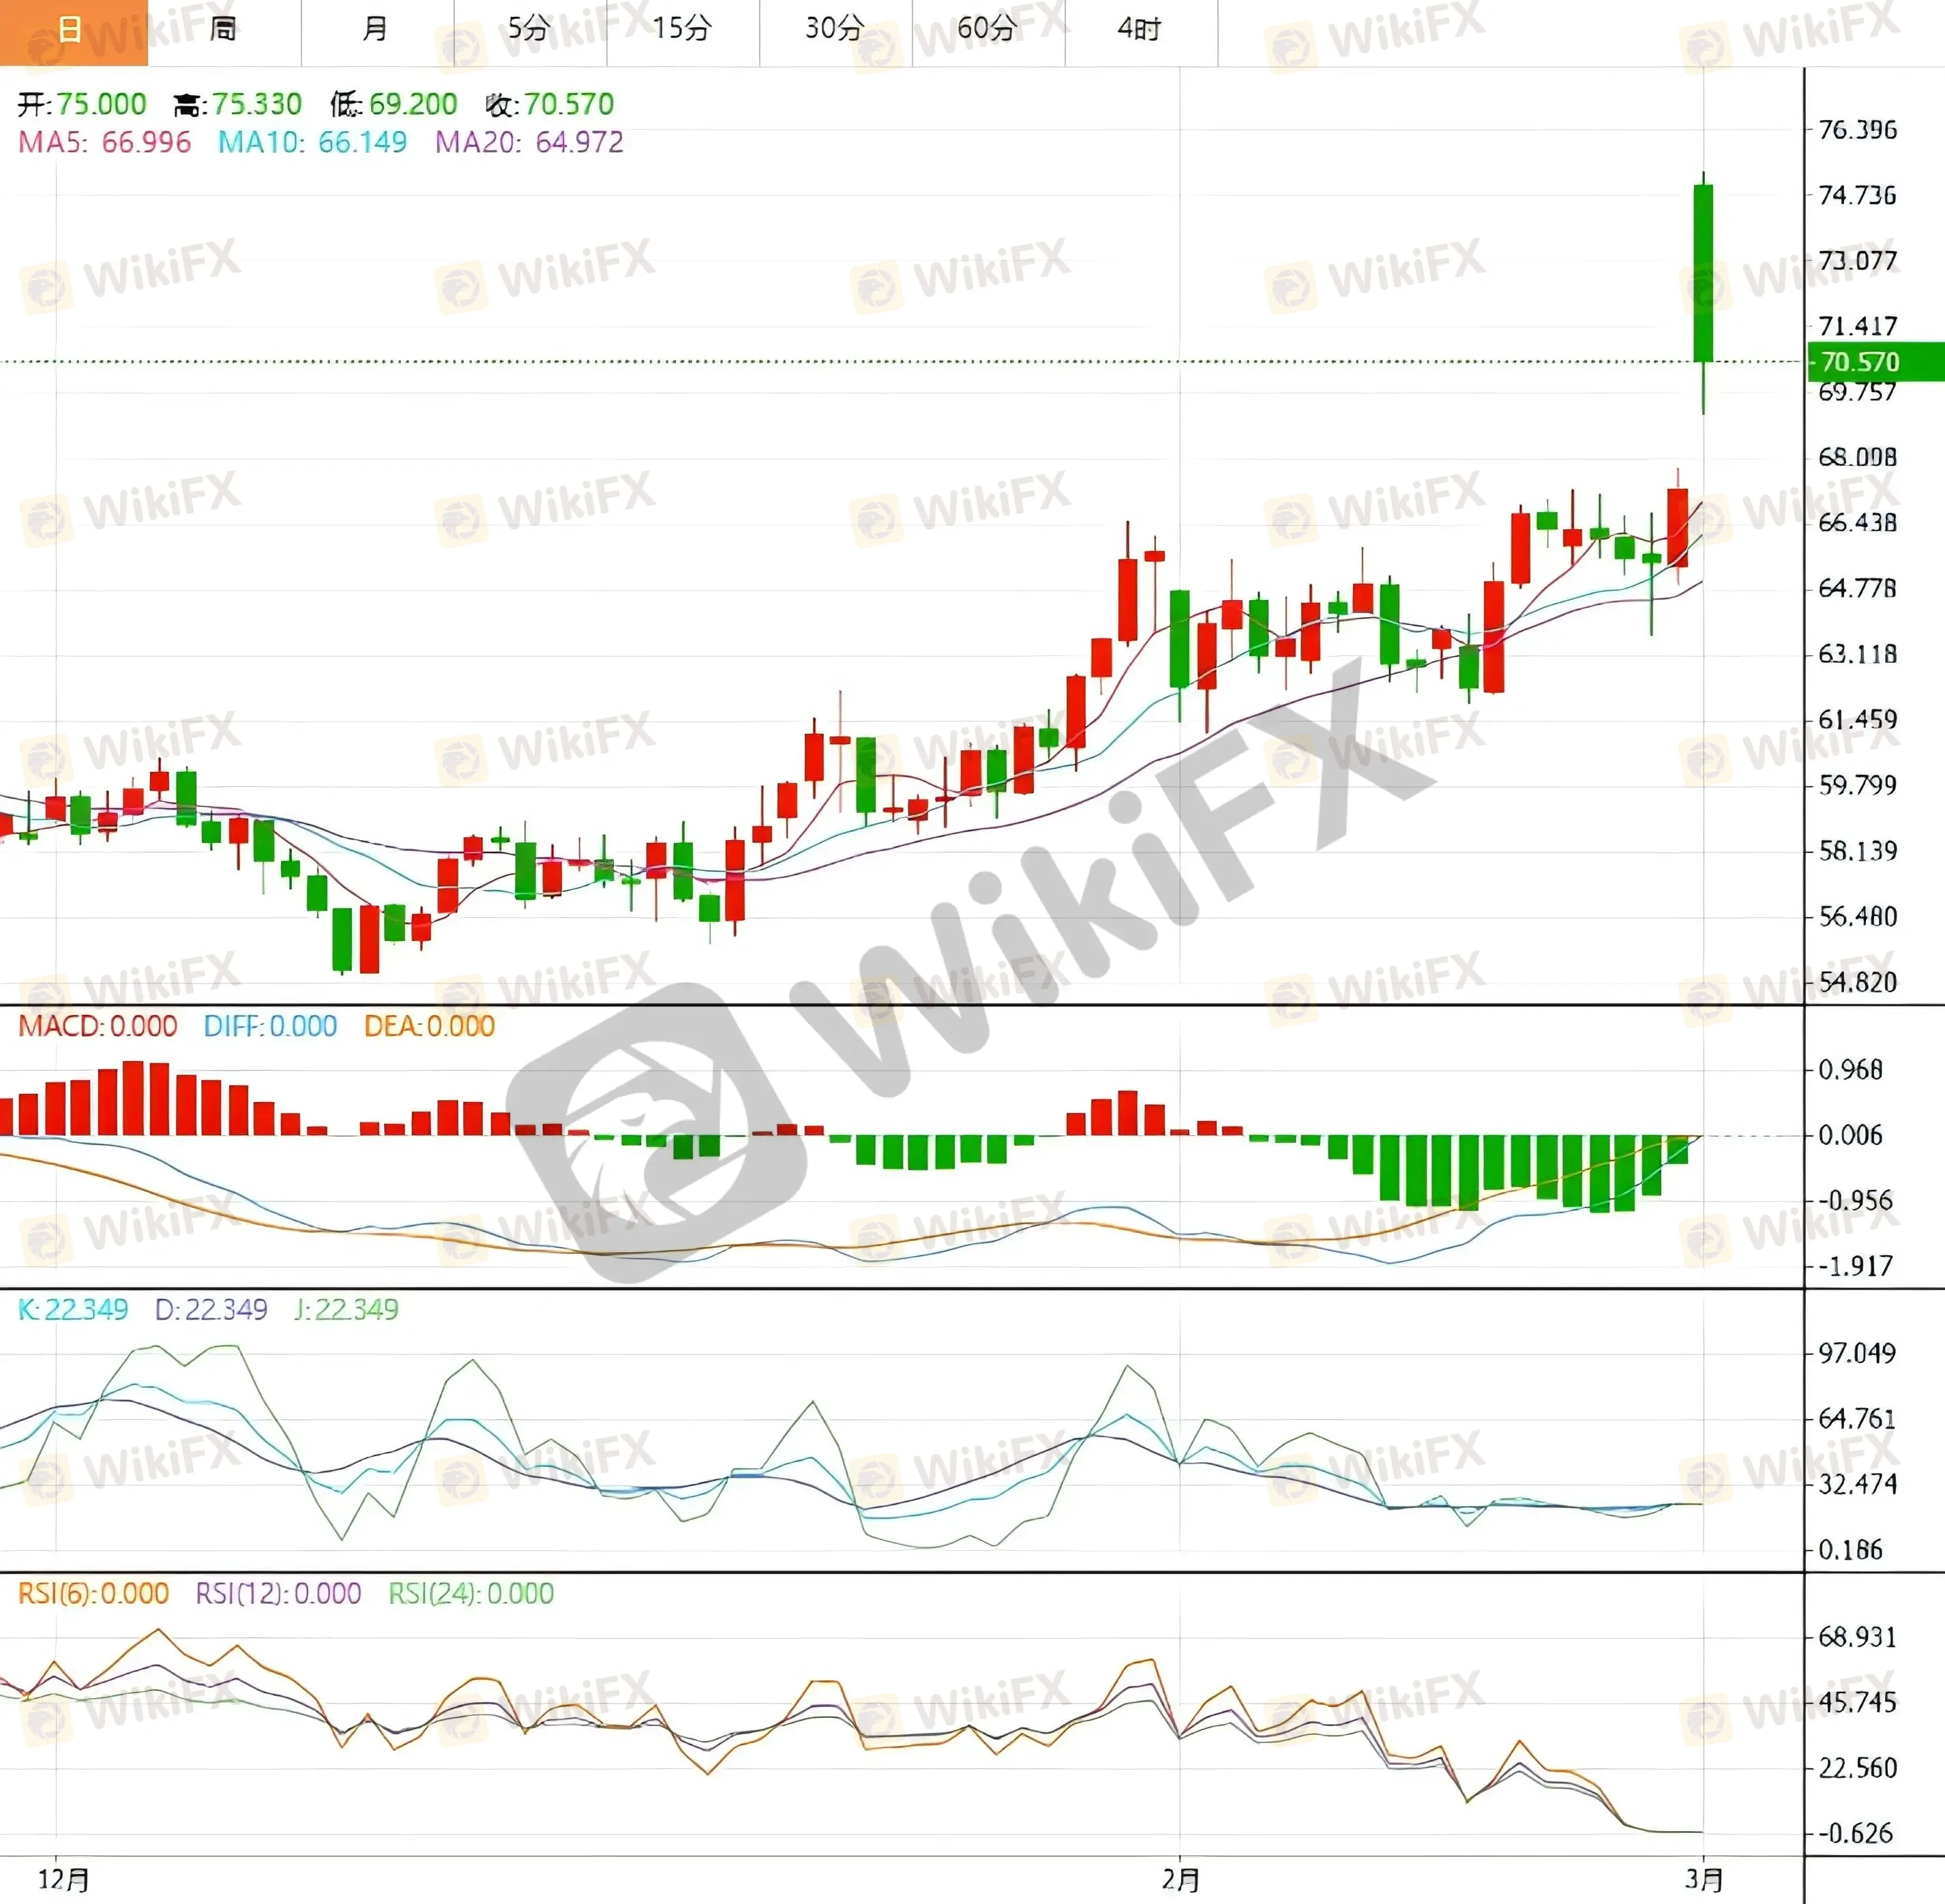Screen dimensions: 1945x1904
Task: Click the K 22.349 KDJ label
Action: [x=73, y=1309]
